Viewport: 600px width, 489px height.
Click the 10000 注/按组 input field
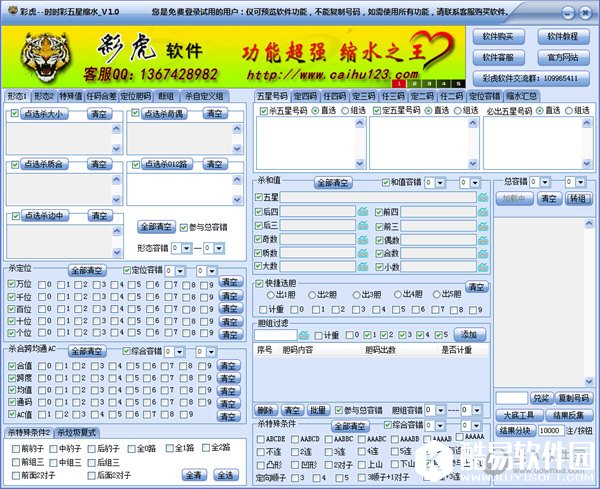pyautogui.click(x=551, y=431)
